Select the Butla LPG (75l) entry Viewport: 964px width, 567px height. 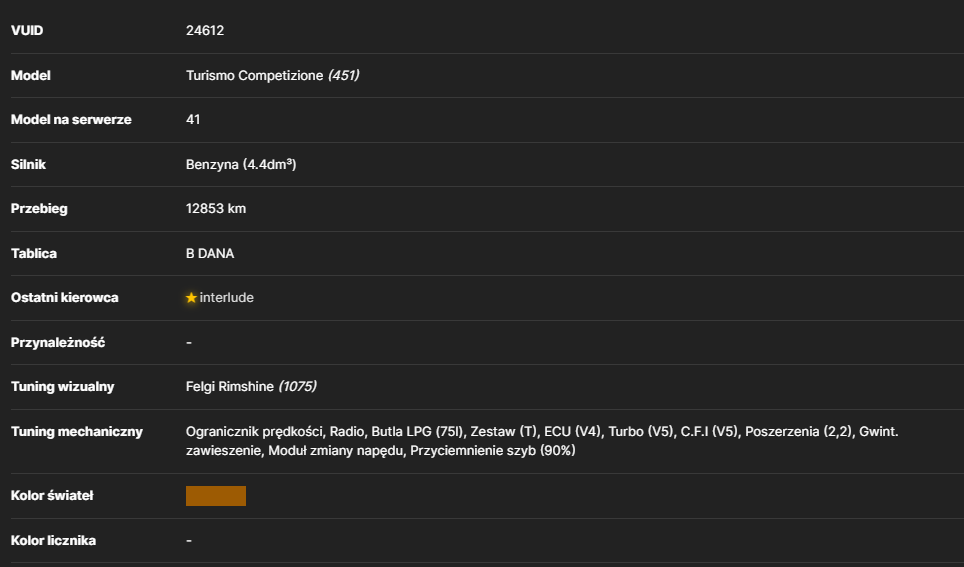point(417,432)
